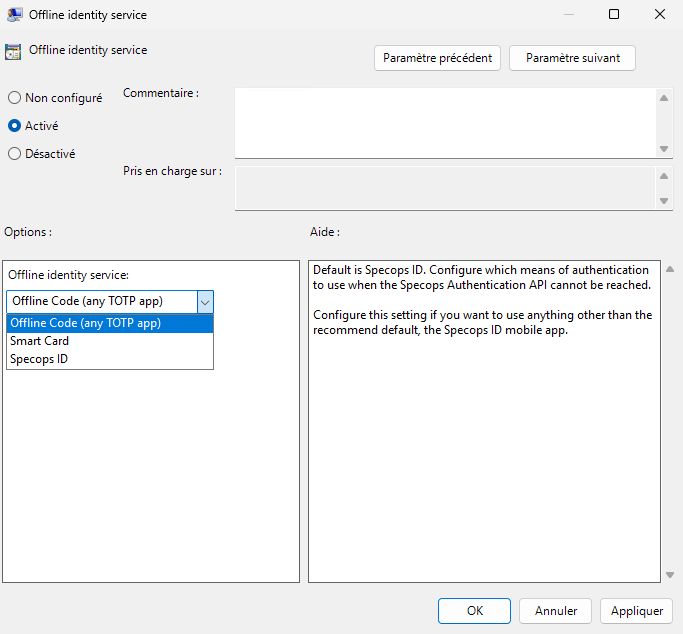Go to Paramètre précédent
Image resolution: width=683 pixels, height=634 pixels.
pos(438,58)
